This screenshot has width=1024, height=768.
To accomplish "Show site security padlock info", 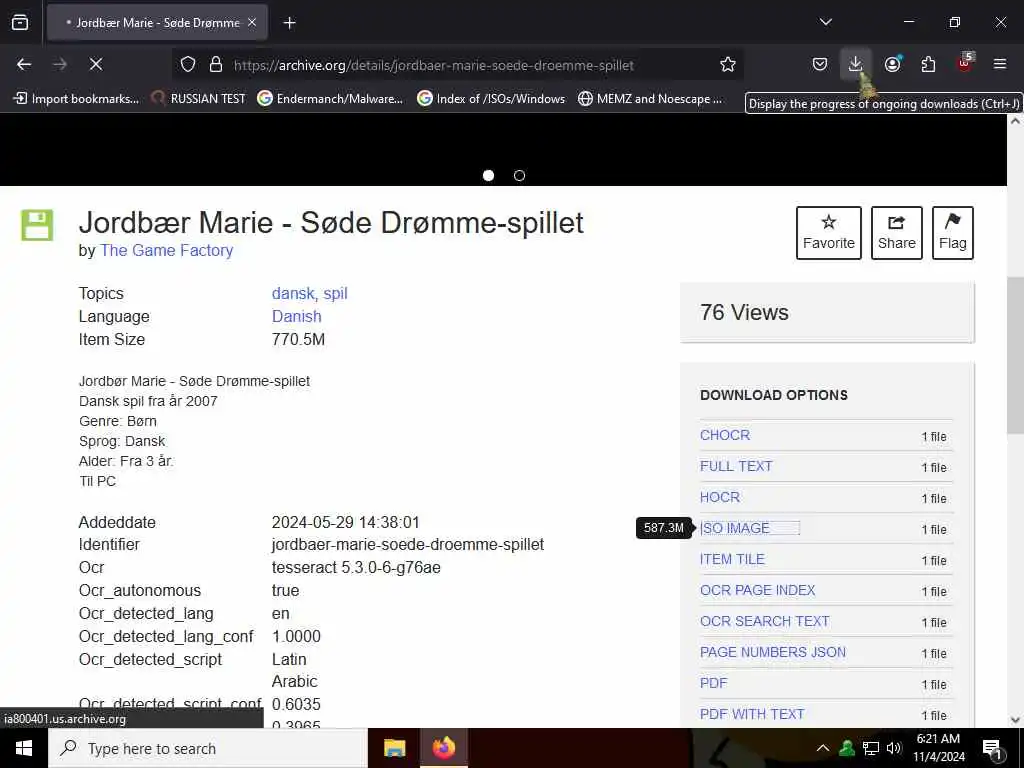I will tap(216, 64).
